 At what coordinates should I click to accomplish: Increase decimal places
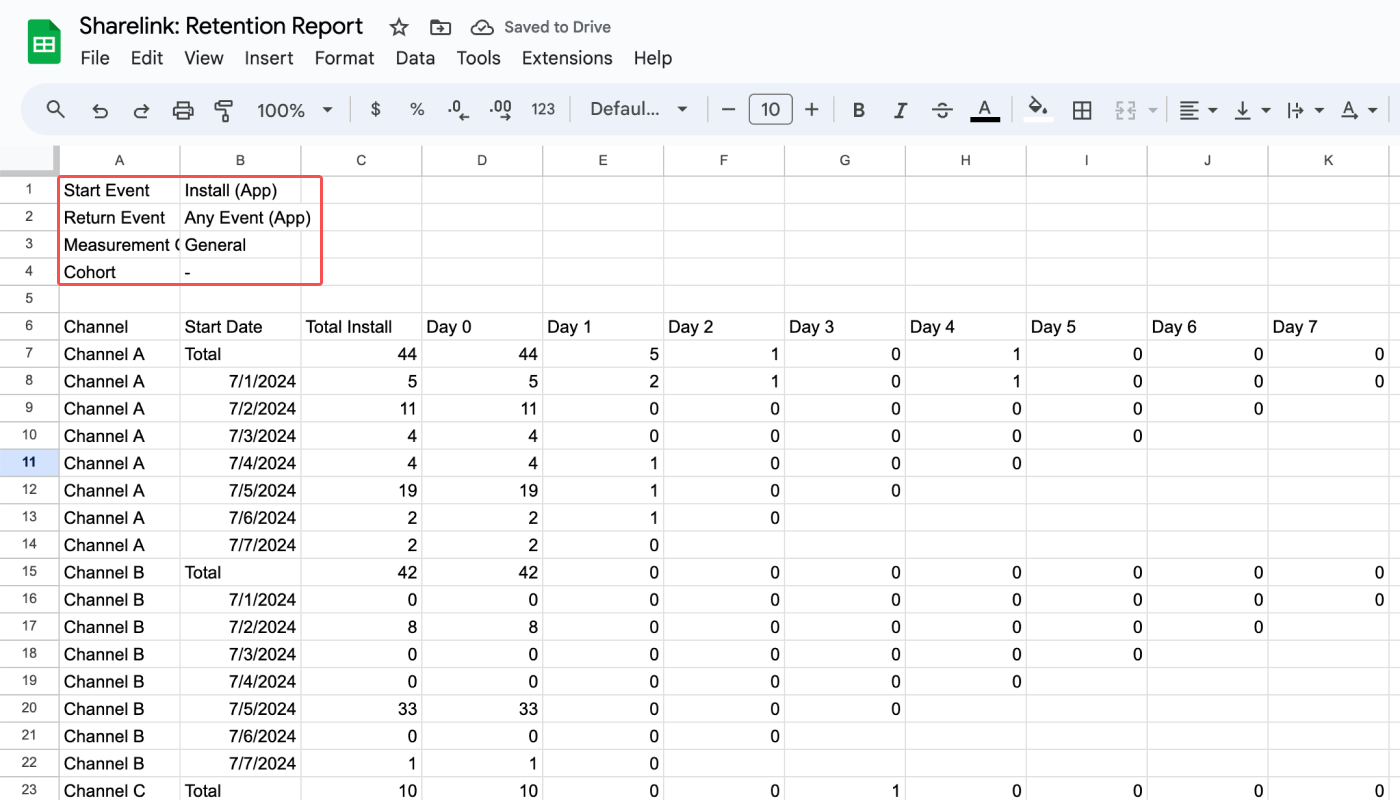point(501,110)
